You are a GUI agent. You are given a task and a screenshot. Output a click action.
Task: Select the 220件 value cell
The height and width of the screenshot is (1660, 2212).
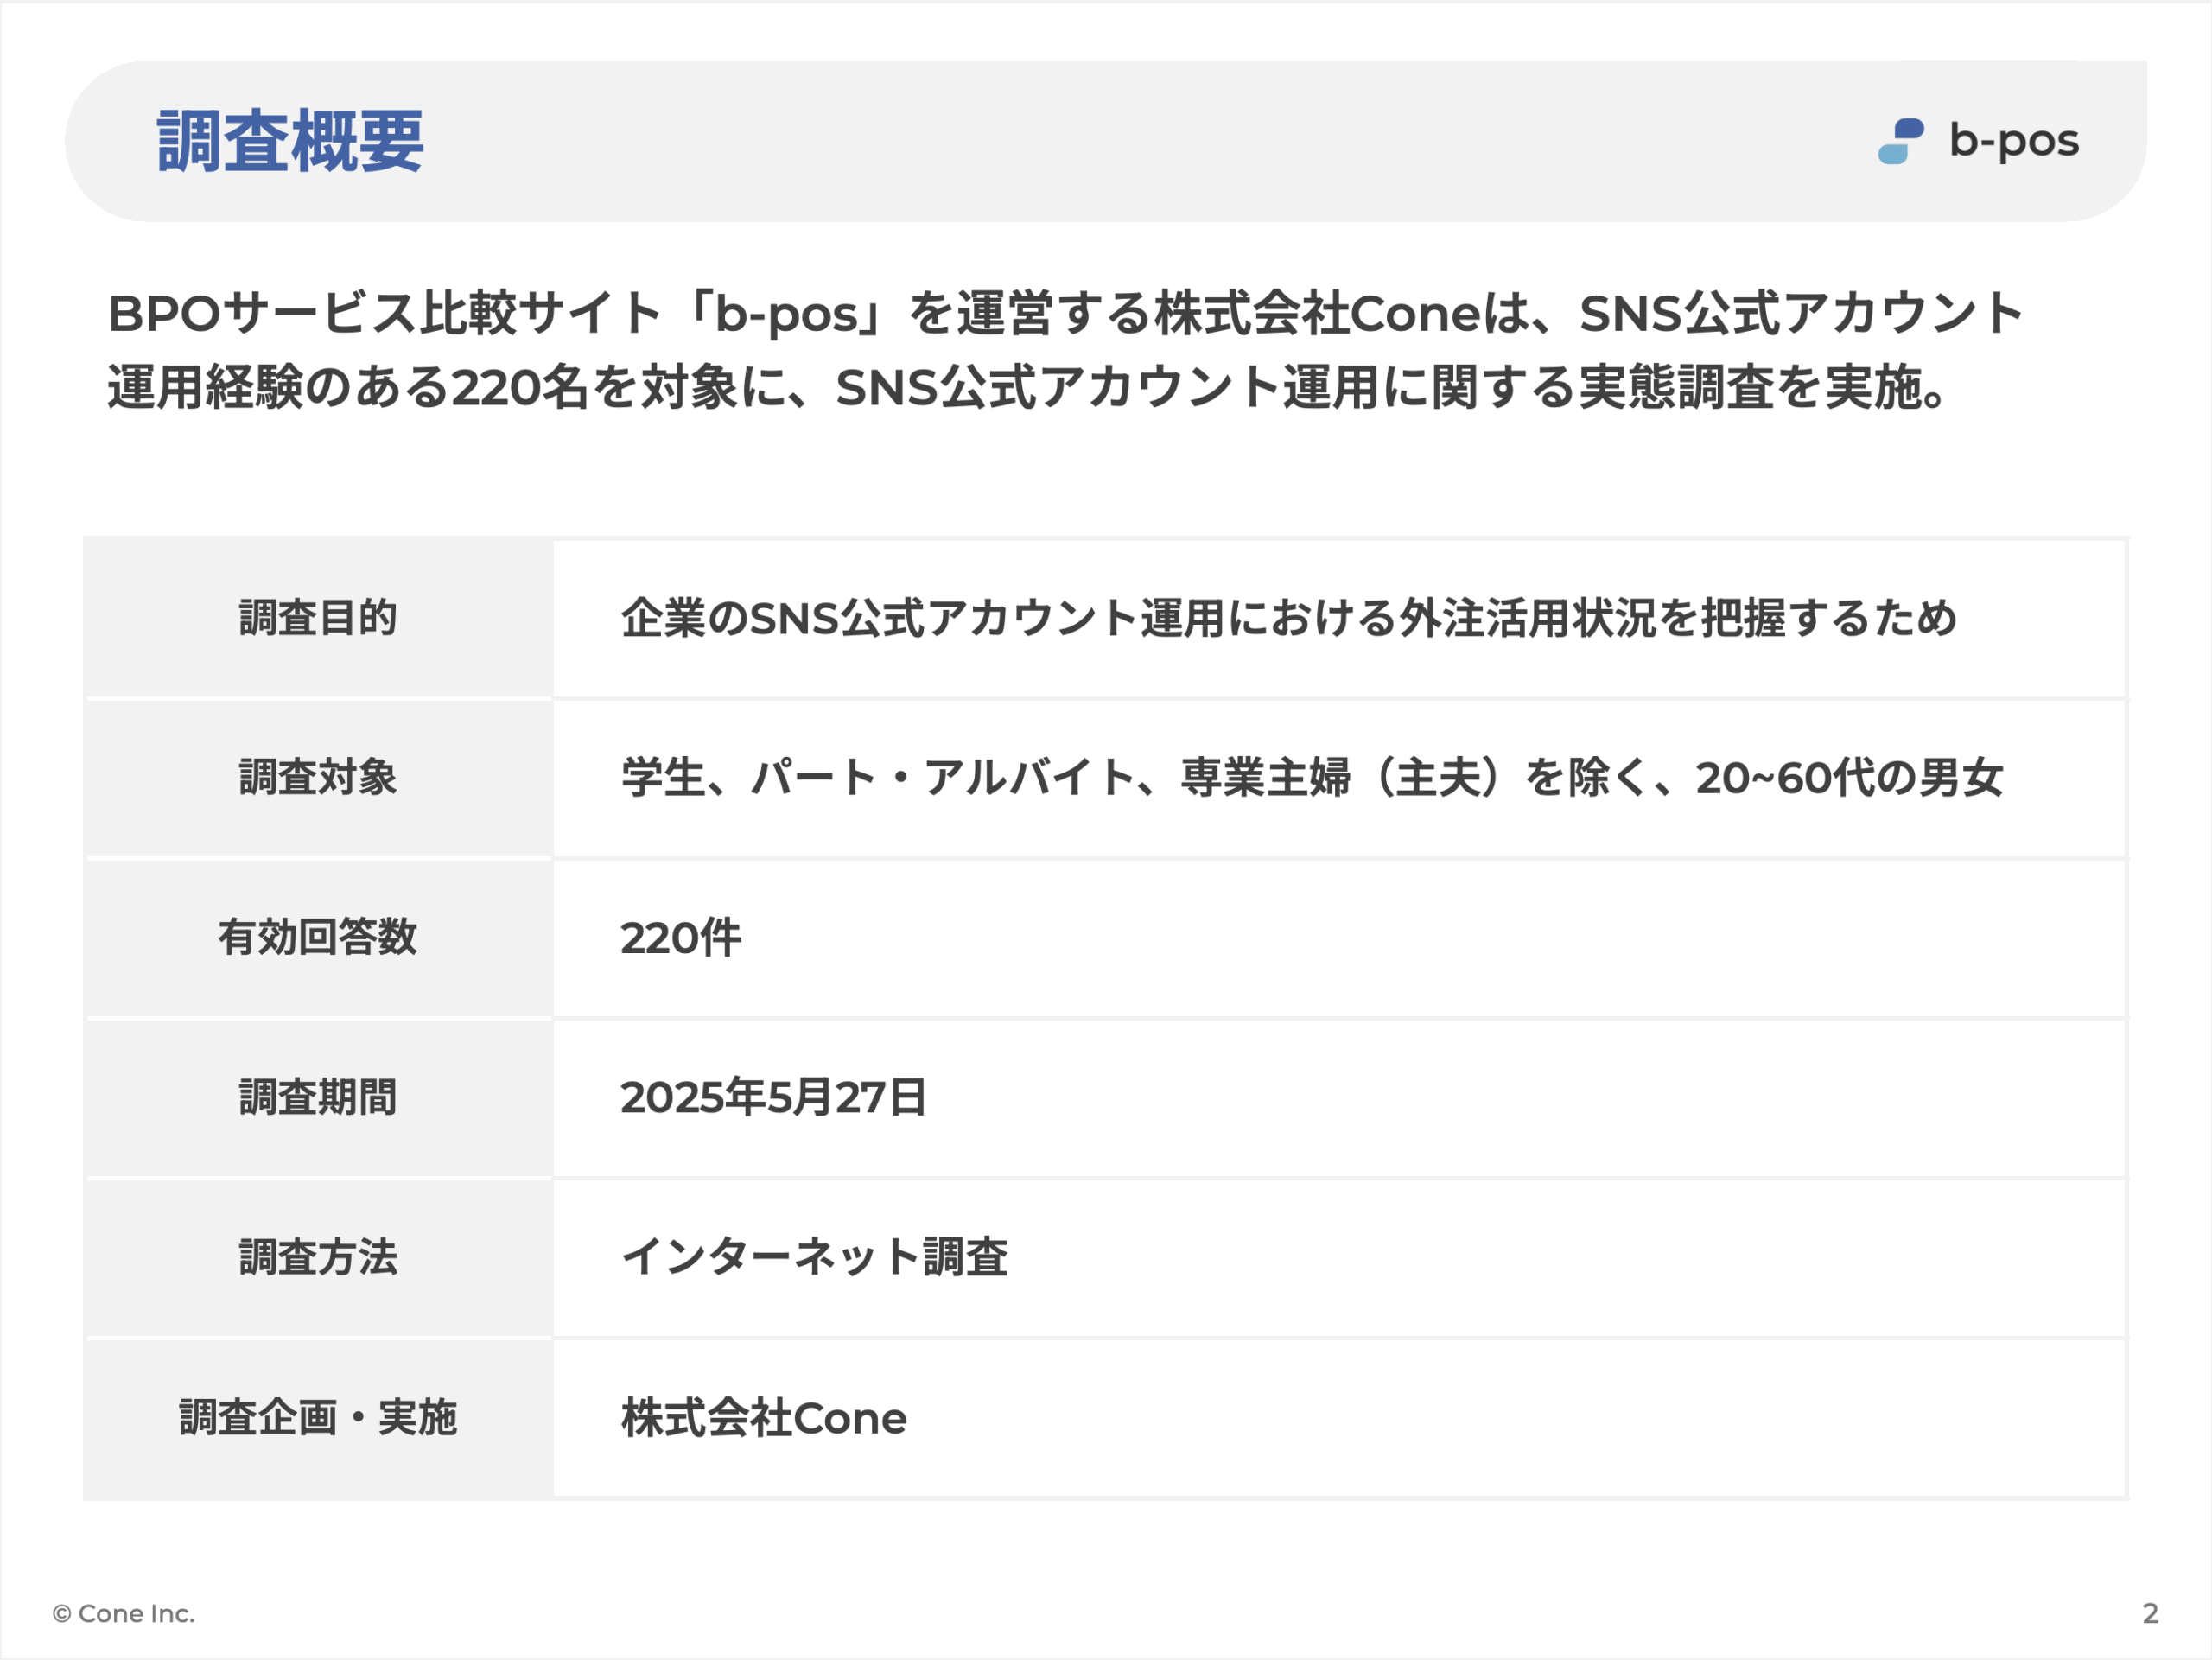[1339, 938]
